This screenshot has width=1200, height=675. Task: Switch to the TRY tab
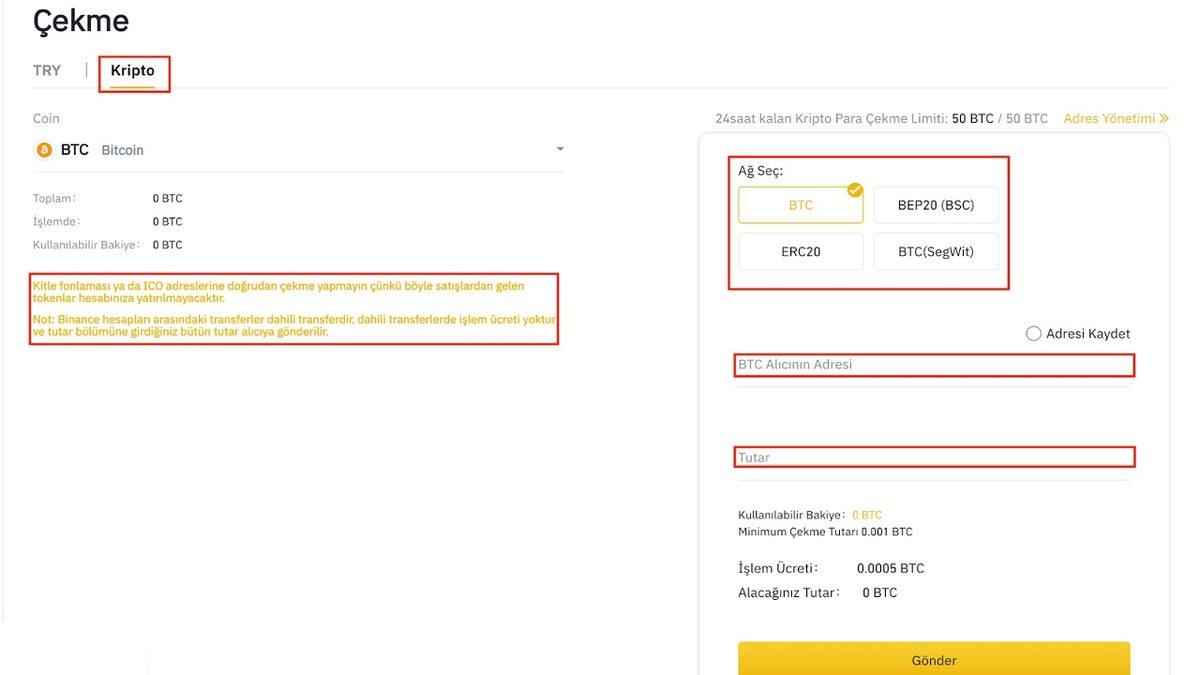[46, 70]
